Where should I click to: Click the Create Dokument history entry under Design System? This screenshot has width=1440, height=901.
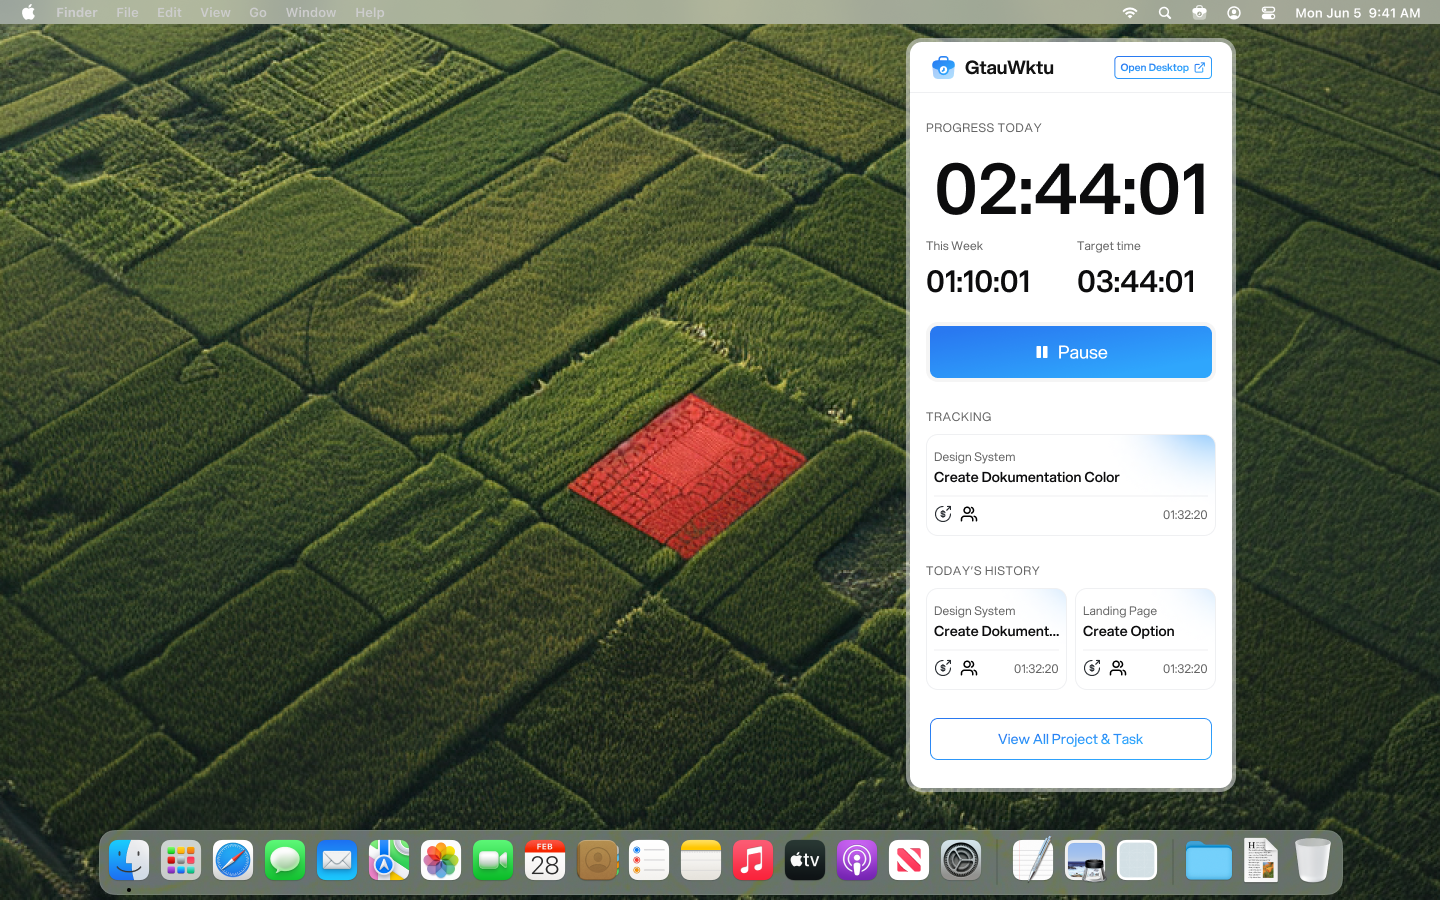click(x=996, y=638)
